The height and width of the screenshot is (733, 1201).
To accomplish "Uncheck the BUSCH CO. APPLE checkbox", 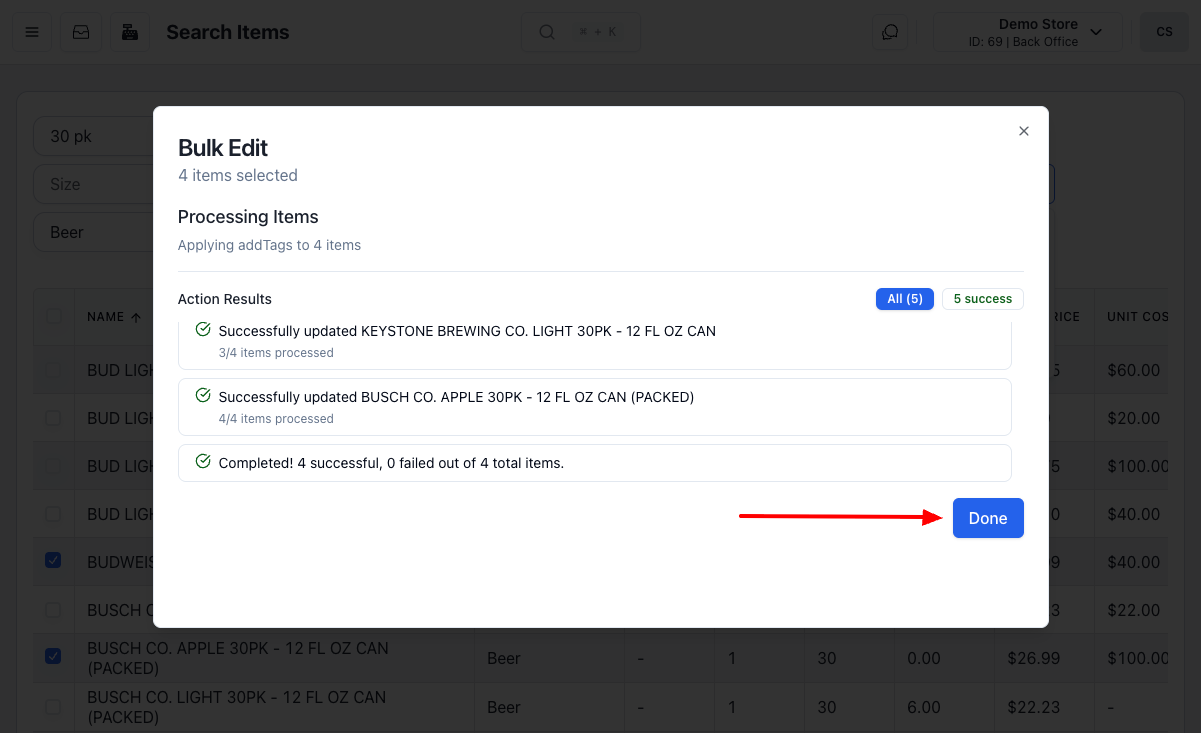I will pyautogui.click(x=53, y=657).
